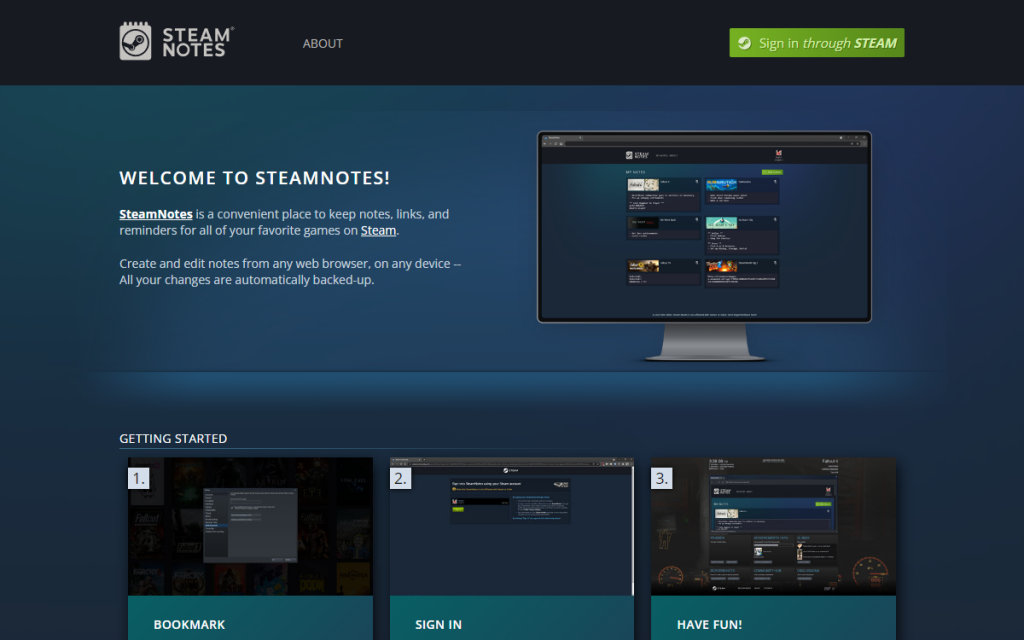Screen dimensions: 1024x640
Task: Click the Steam Notes notebook logo
Action: tap(135, 42)
